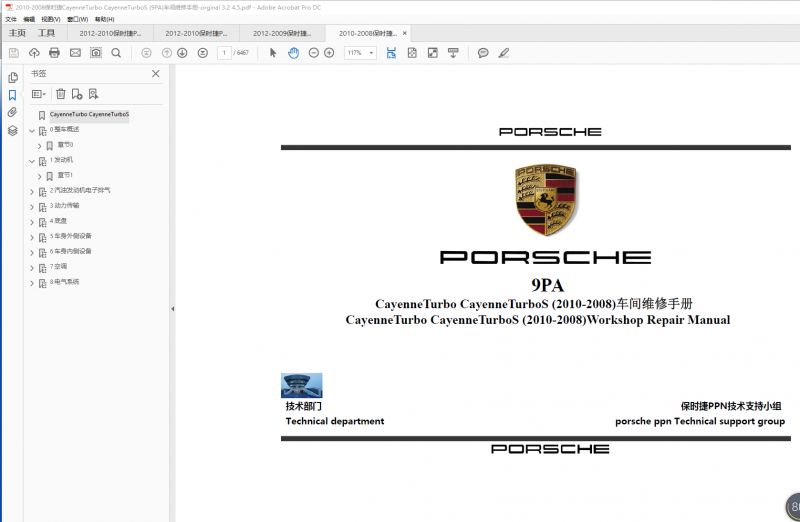Close the 2010-2008保时捷 document tab

click(405, 33)
